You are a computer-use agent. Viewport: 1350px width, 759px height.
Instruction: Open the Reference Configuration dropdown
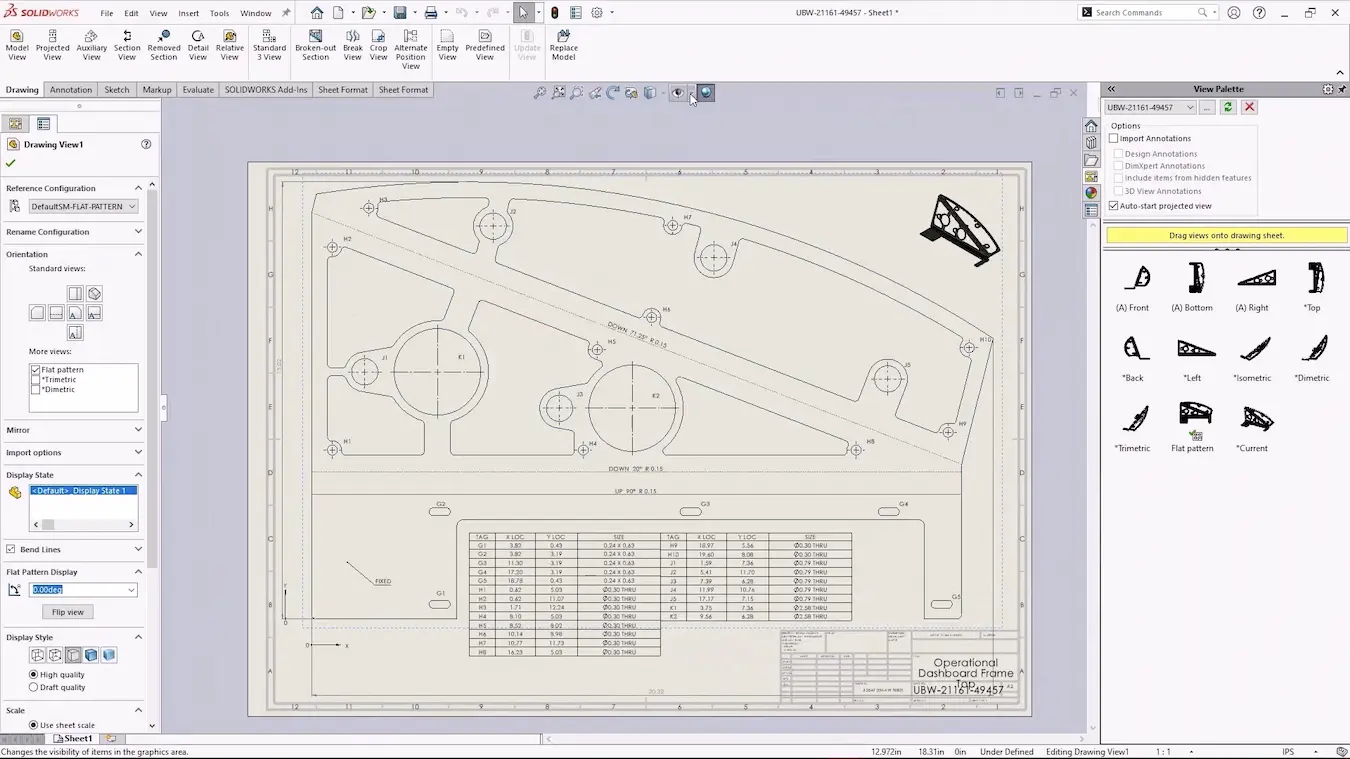[x=84, y=207]
